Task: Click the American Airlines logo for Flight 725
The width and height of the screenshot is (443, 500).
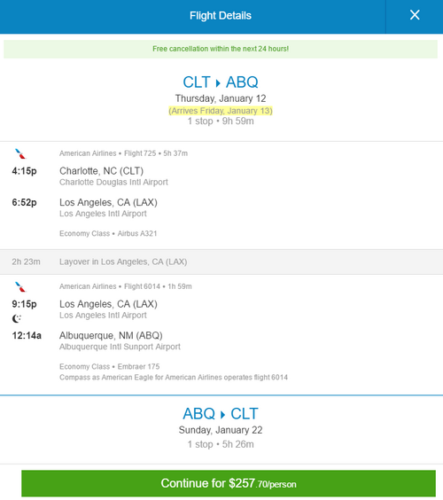Action: click(x=20, y=154)
